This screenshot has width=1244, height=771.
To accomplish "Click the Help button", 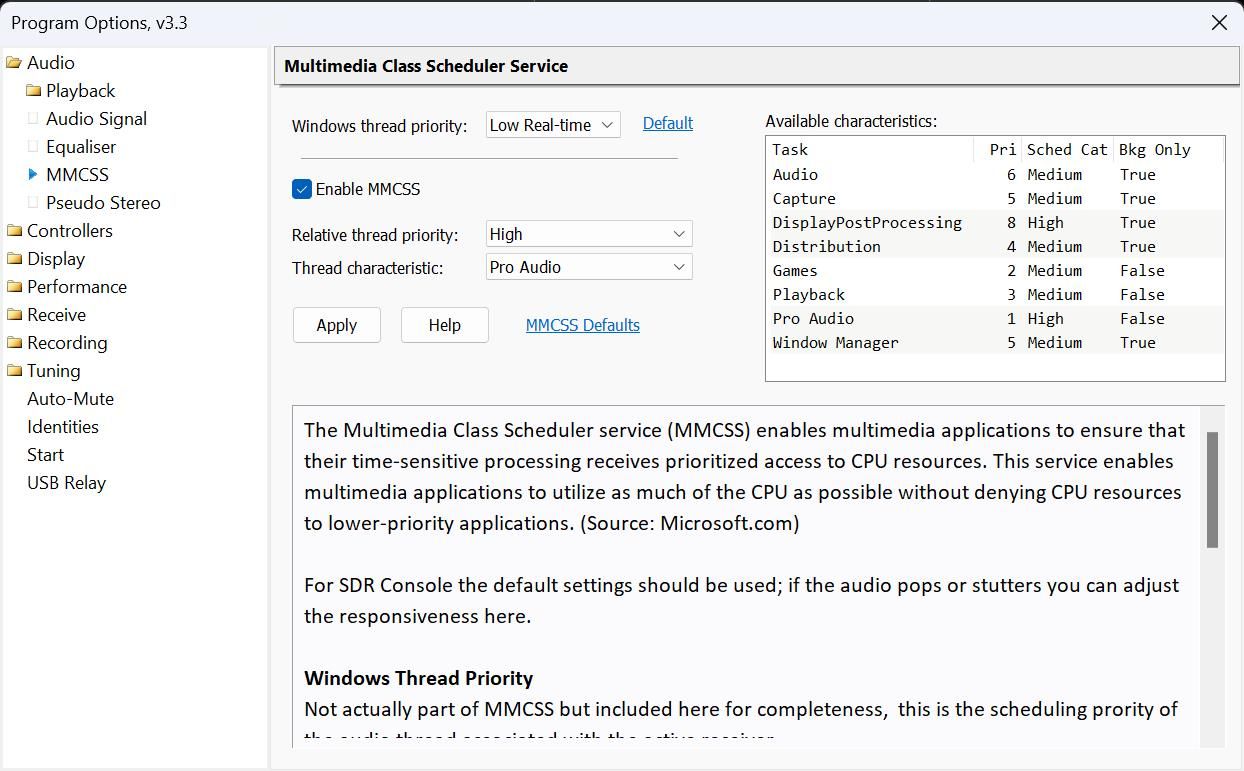I will point(444,324).
